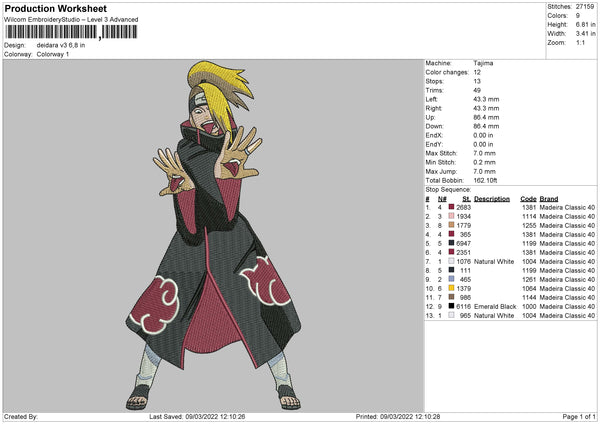Click the 'Stop Sequence:' label
600x424 pixels.
pos(448,190)
